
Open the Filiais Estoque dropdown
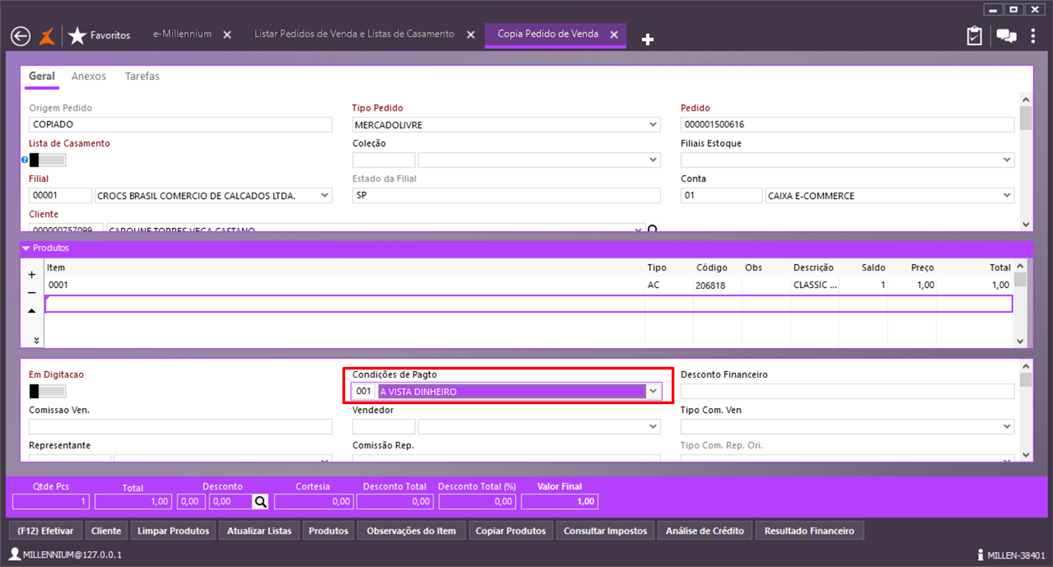tap(1007, 160)
